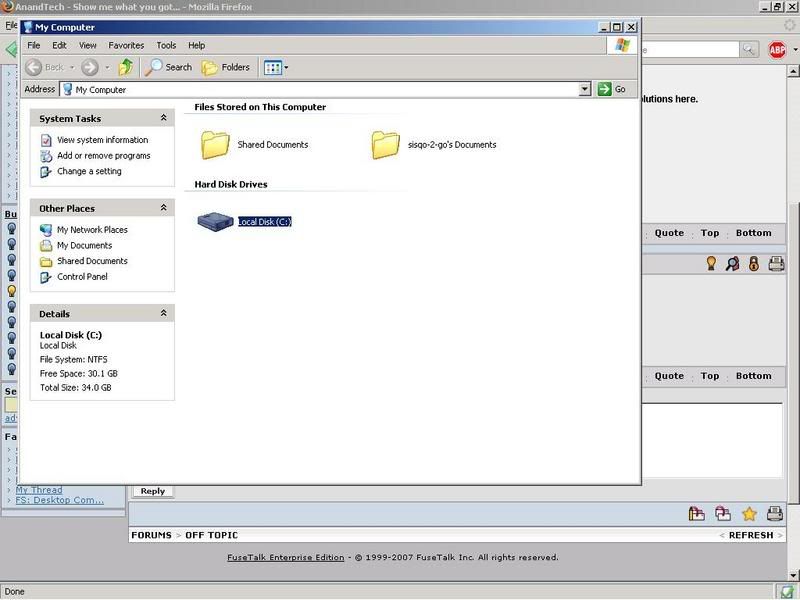Select the Local Disk (C:) drive icon
This screenshot has width=800, height=600.
[x=215, y=222]
